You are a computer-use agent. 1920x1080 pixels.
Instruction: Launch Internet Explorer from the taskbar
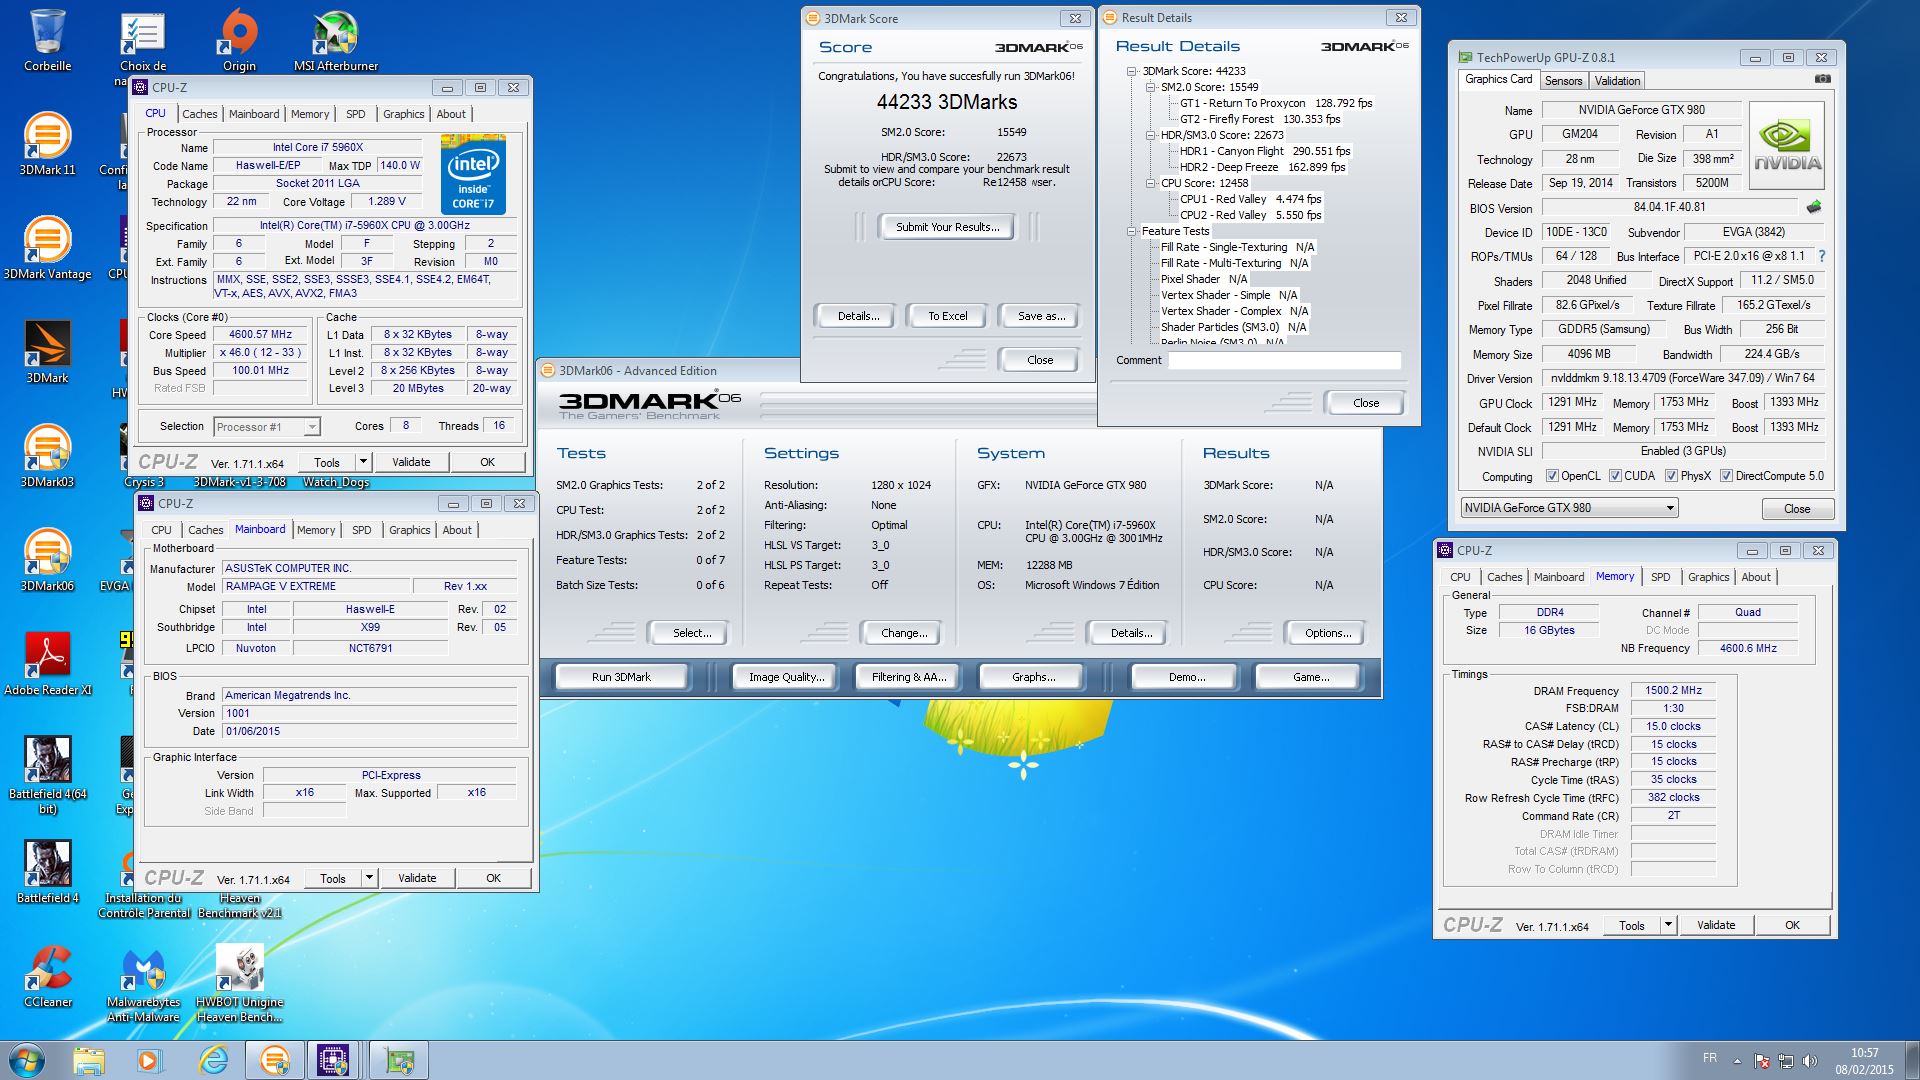[212, 1060]
